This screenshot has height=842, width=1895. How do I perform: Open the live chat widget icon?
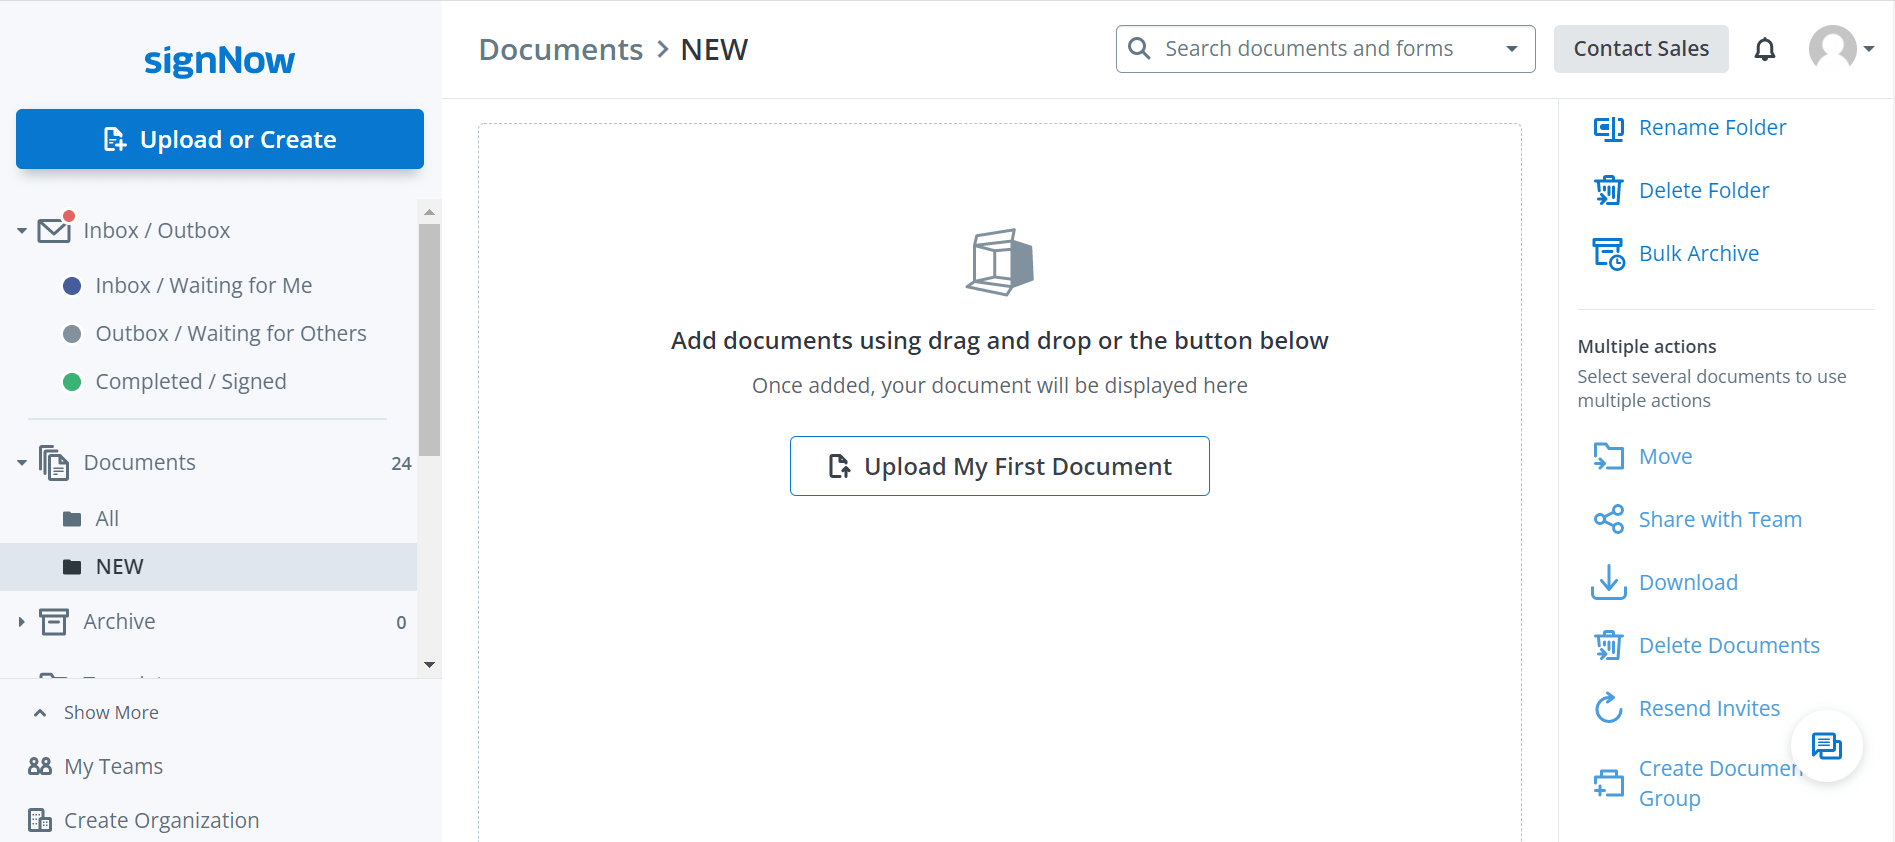pyautogui.click(x=1826, y=746)
